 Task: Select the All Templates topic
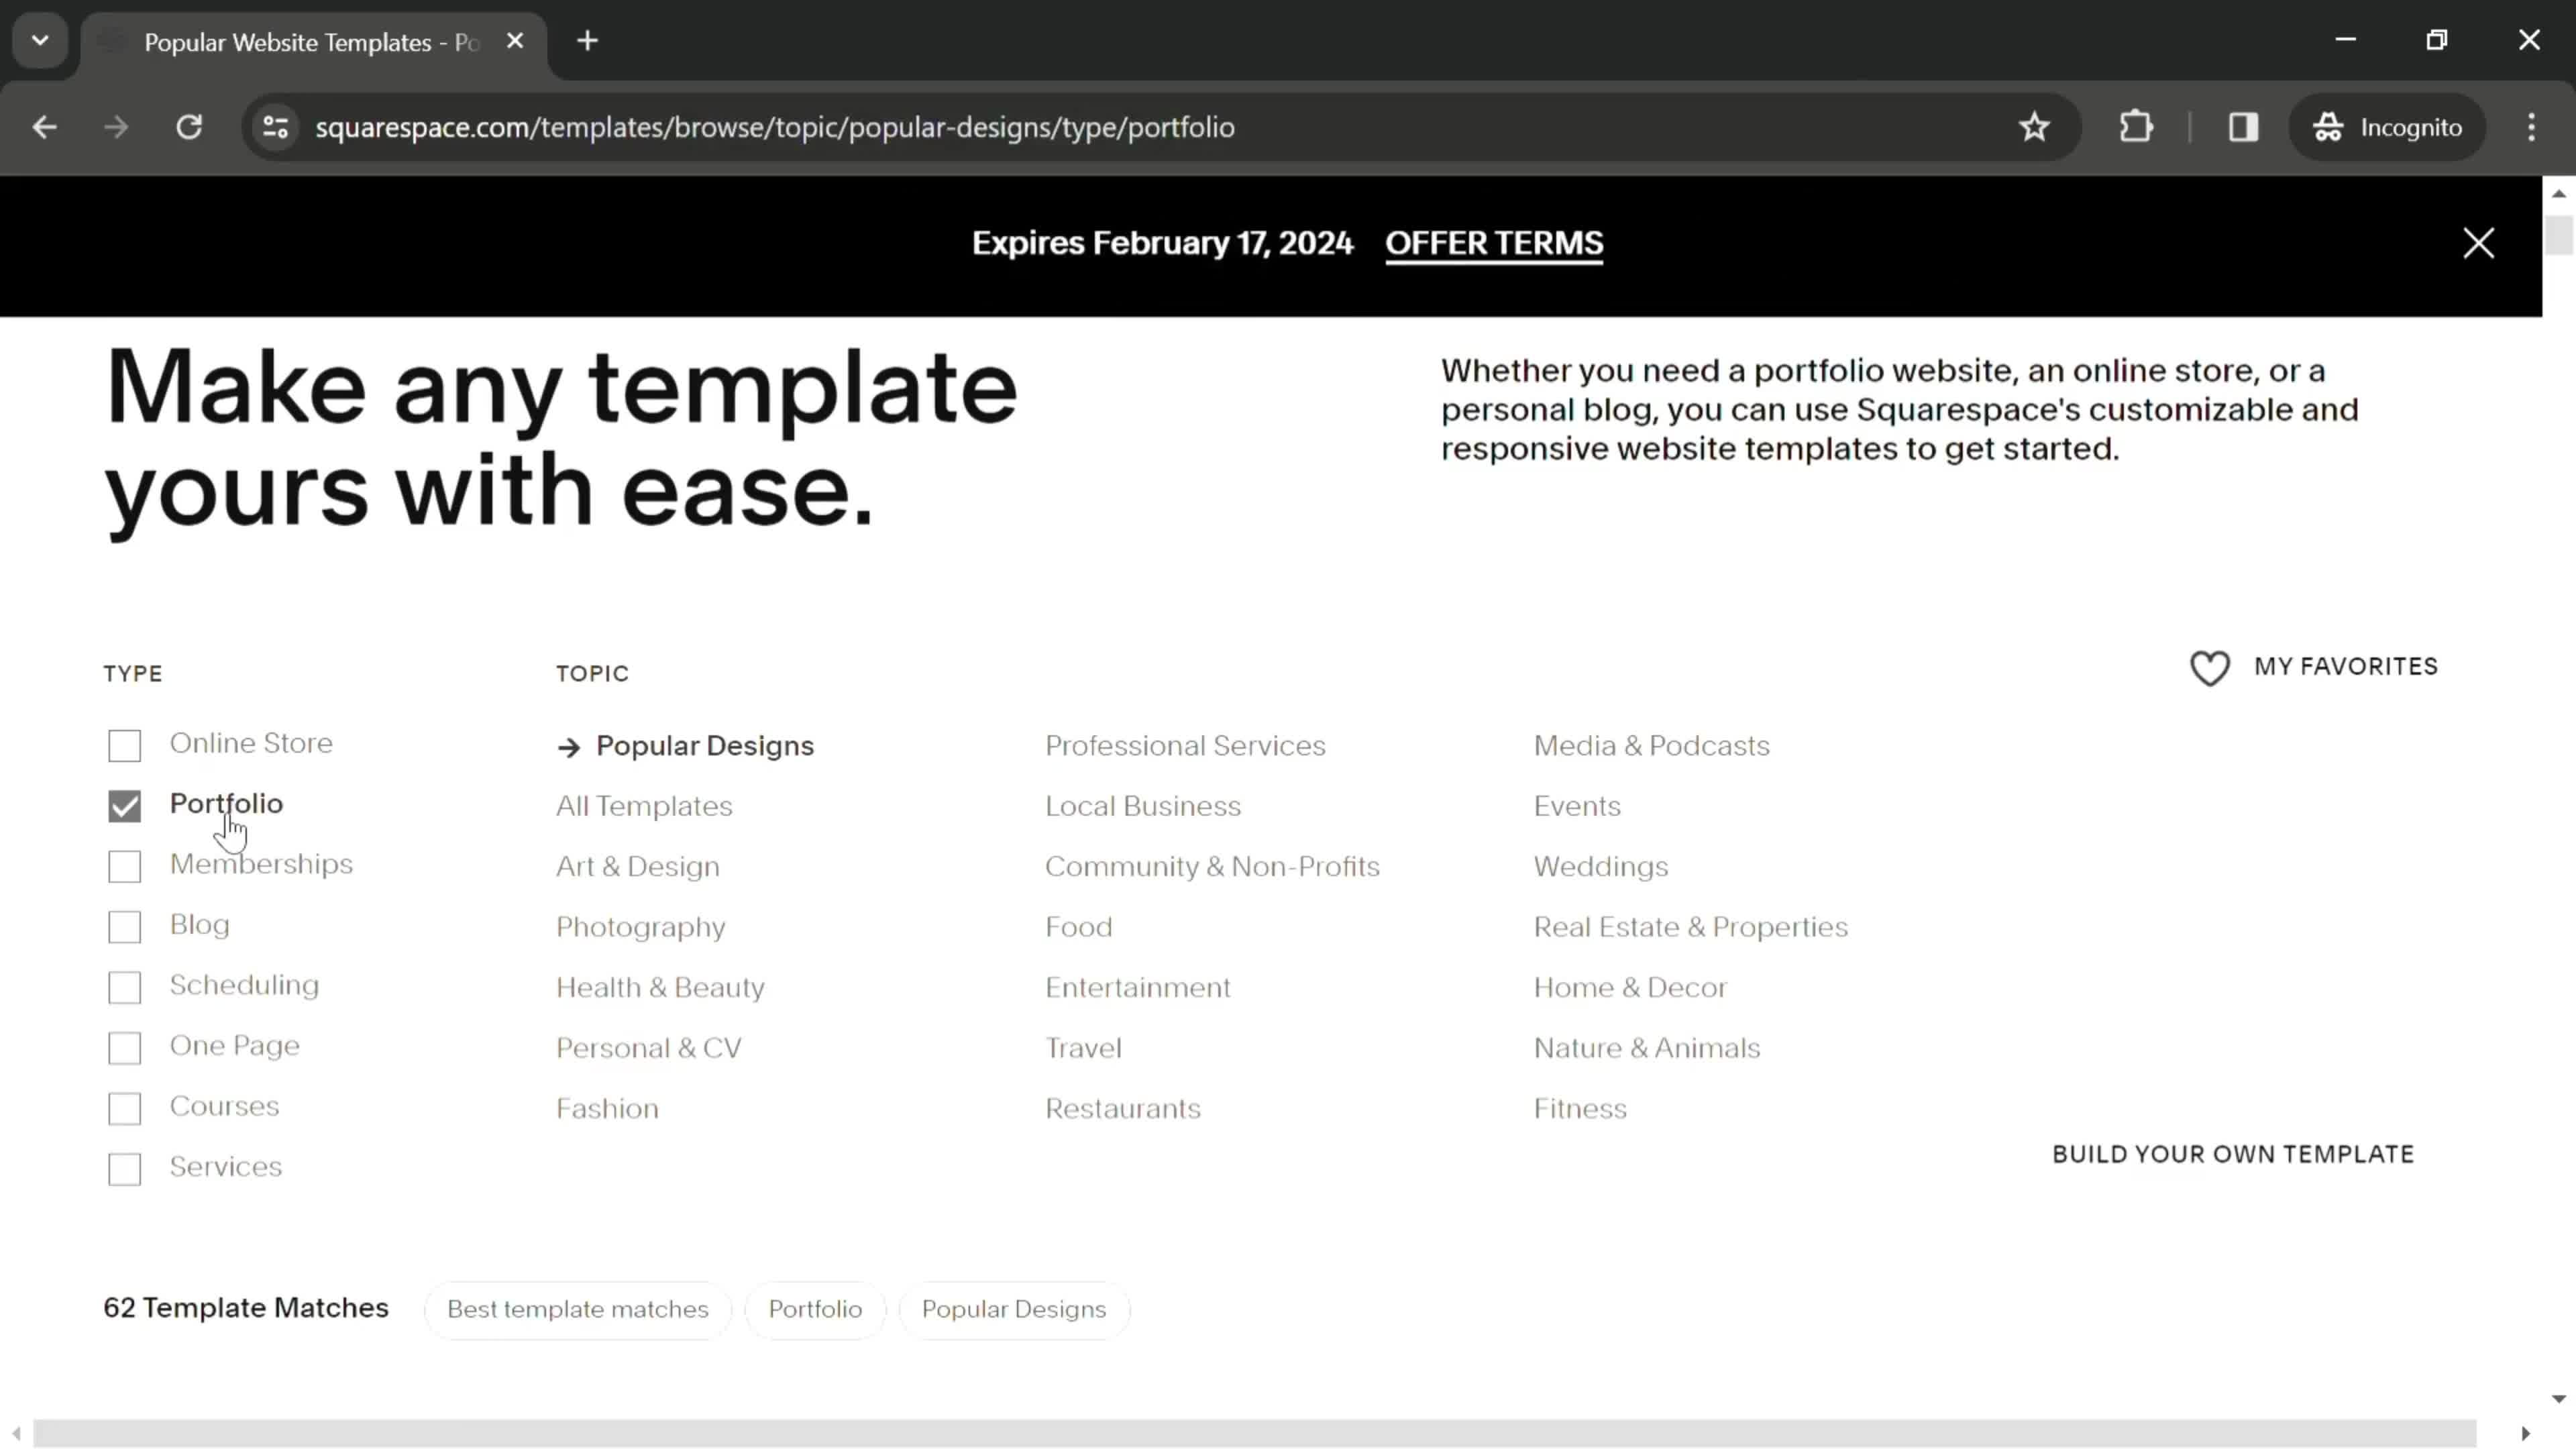pyautogui.click(x=644, y=806)
